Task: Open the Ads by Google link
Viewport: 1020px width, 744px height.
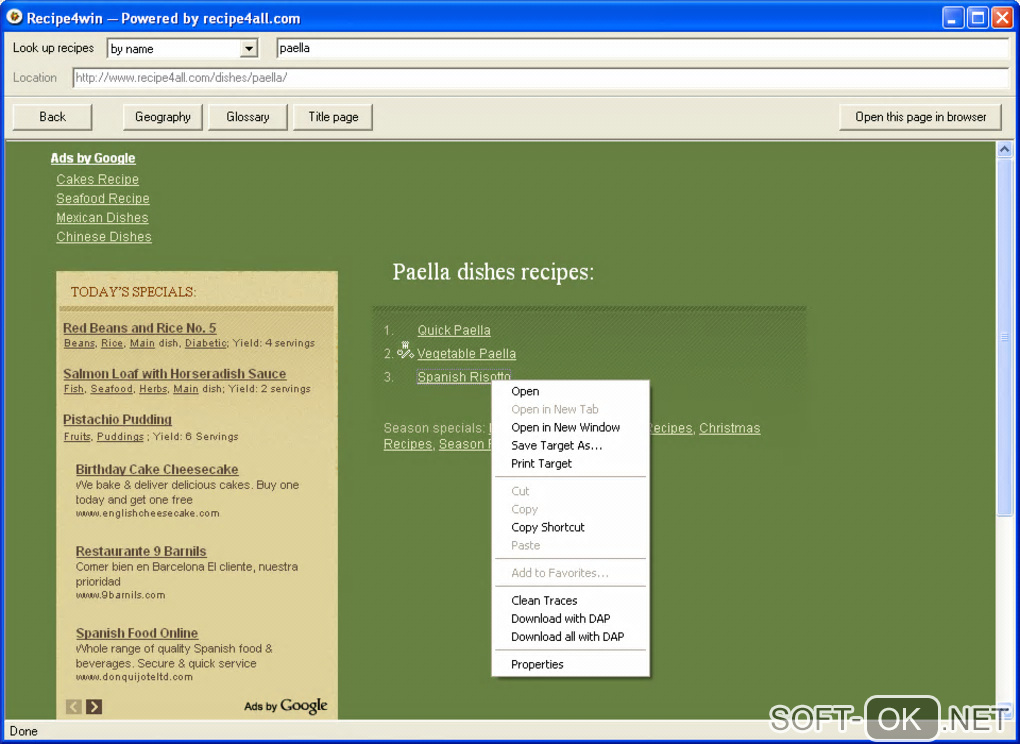Action: tap(93, 158)
